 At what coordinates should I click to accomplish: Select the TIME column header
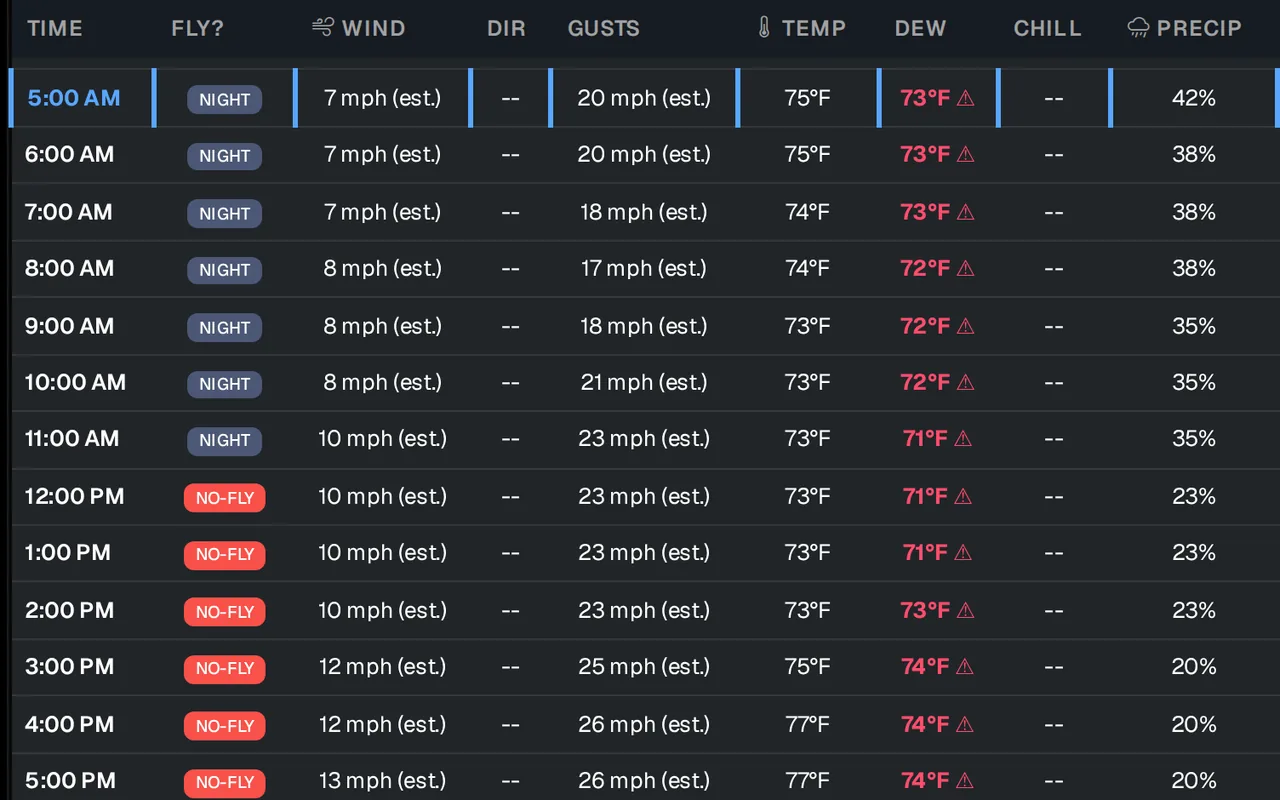[x=55, y=28]
